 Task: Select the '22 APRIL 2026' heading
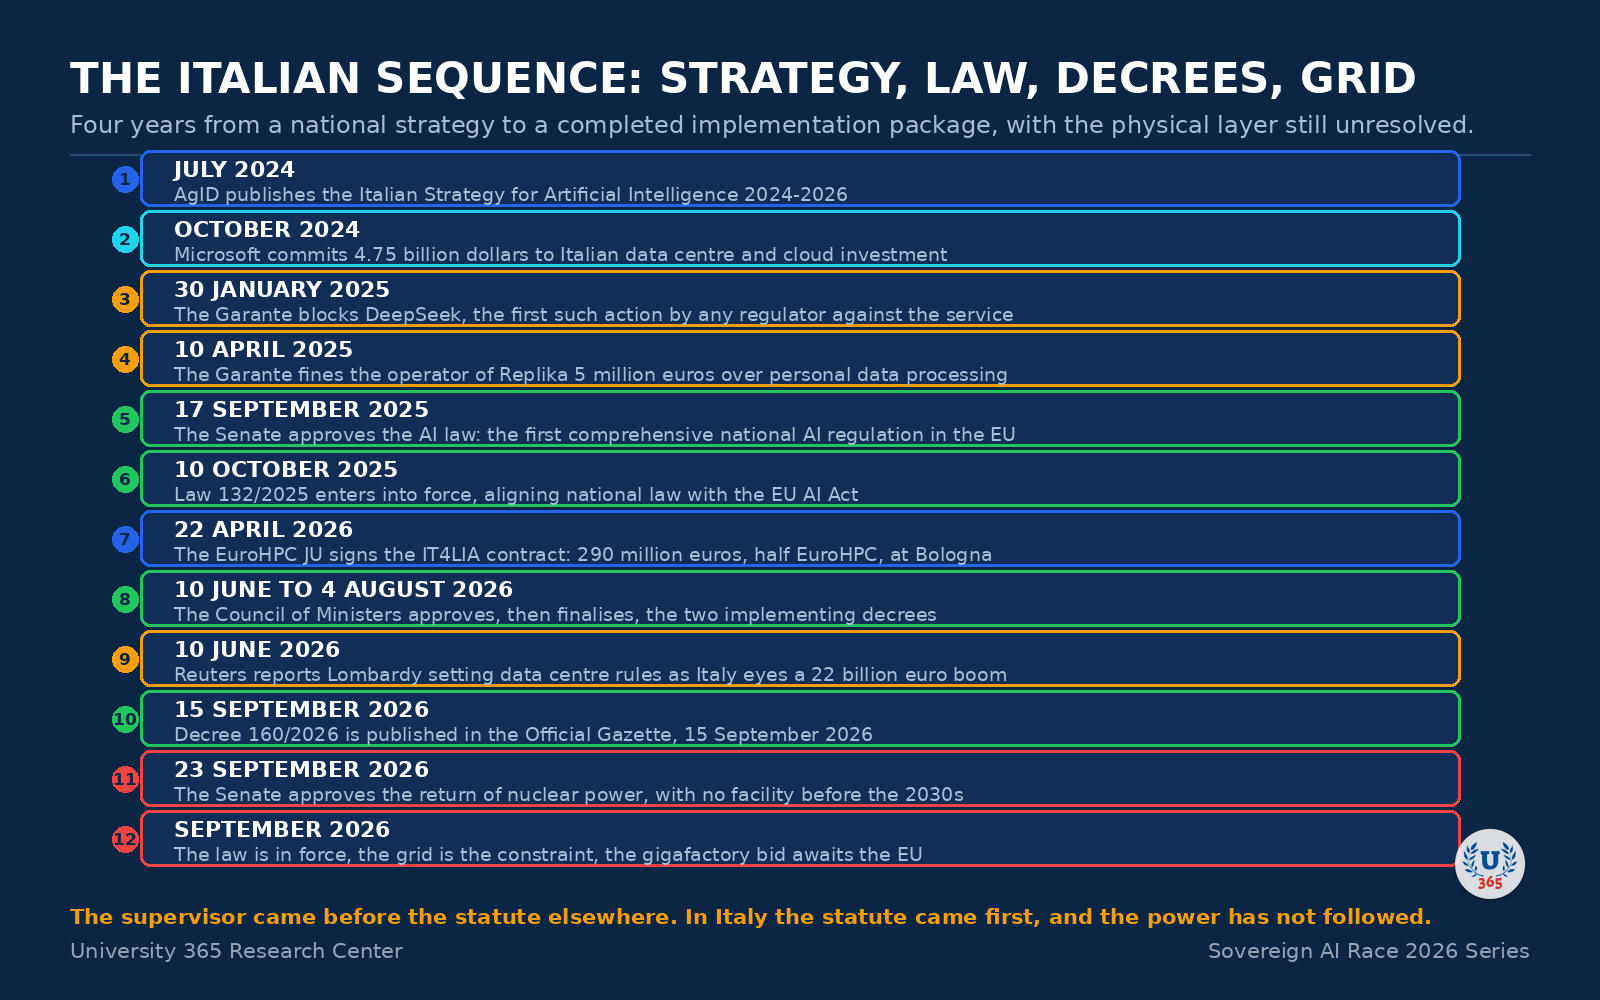tap(264, 530)
